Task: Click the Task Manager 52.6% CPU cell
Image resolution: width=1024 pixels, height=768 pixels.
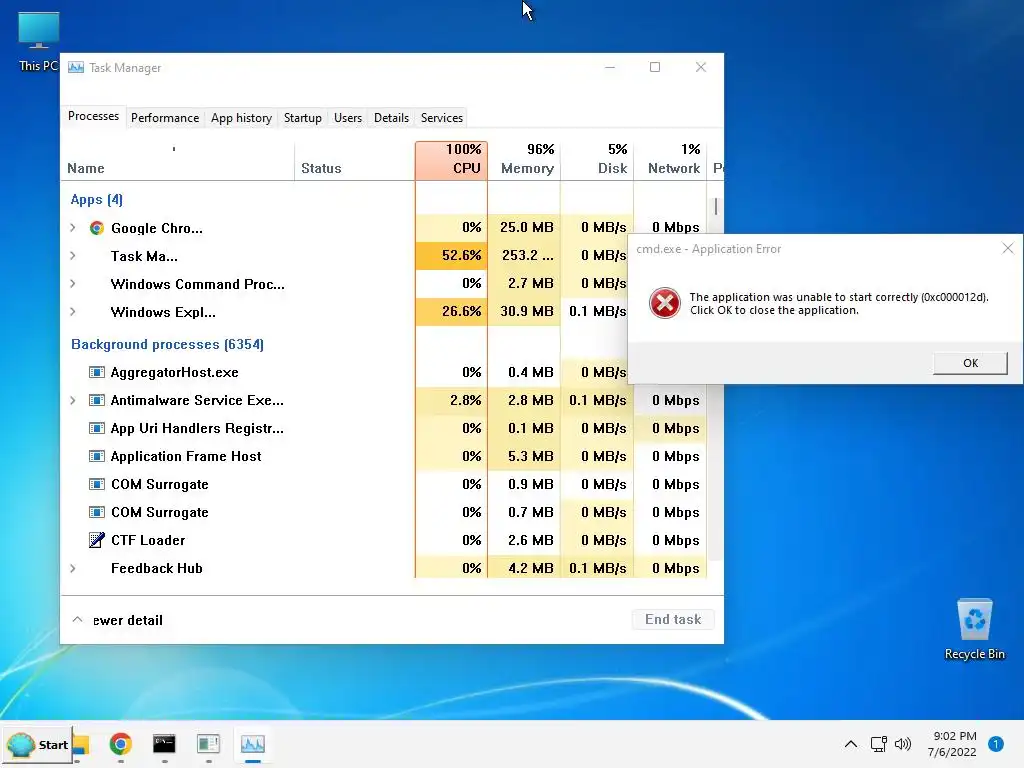Action: [451, 256]
